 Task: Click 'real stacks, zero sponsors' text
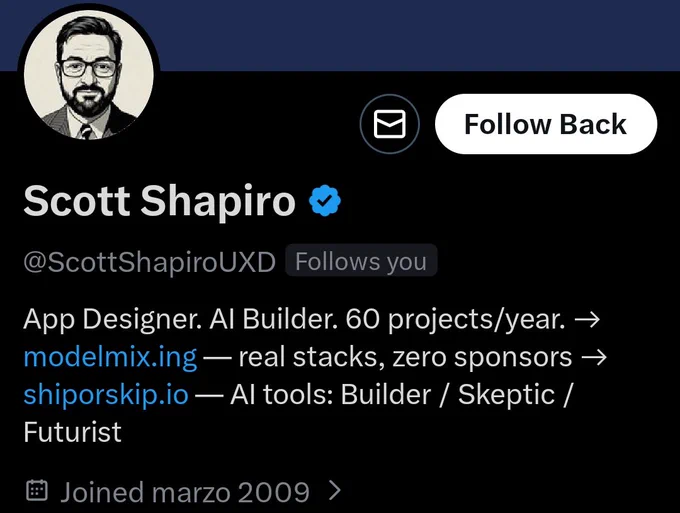405,358
